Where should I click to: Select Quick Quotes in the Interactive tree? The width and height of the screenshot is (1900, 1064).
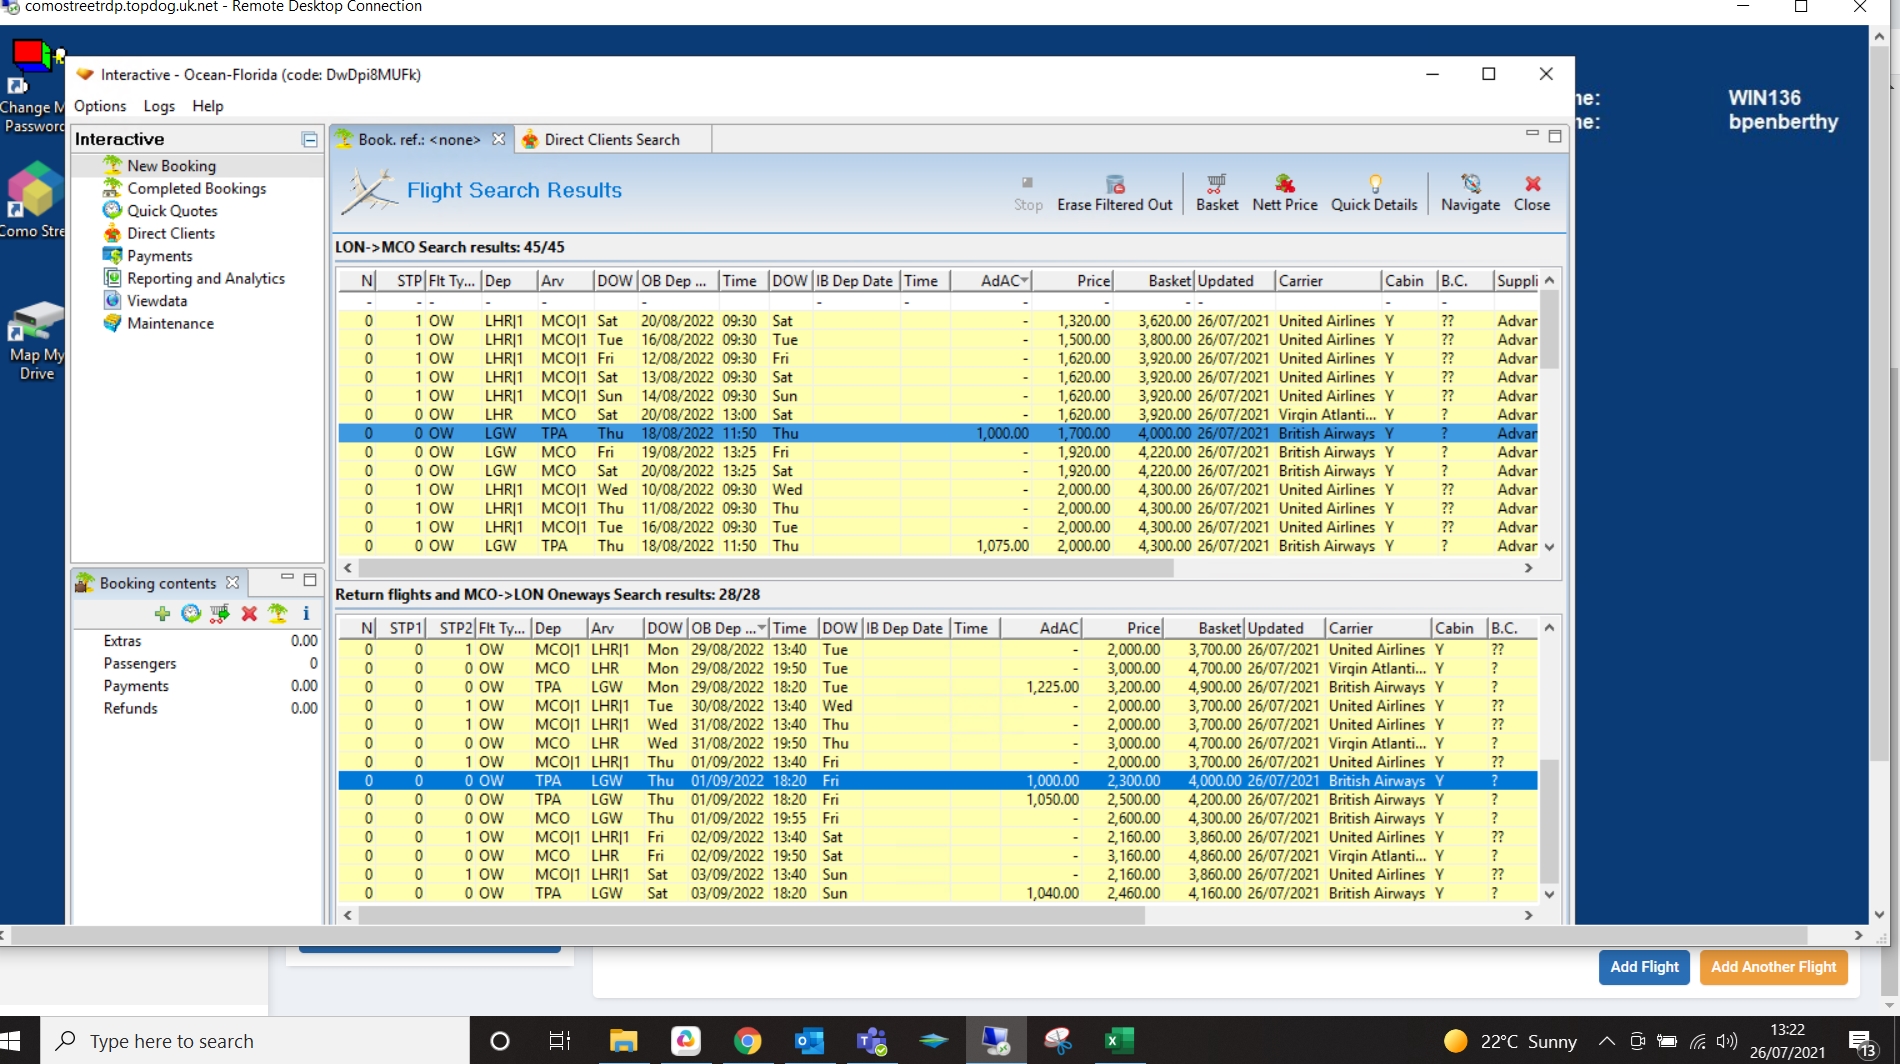click(x=172, y=211)
